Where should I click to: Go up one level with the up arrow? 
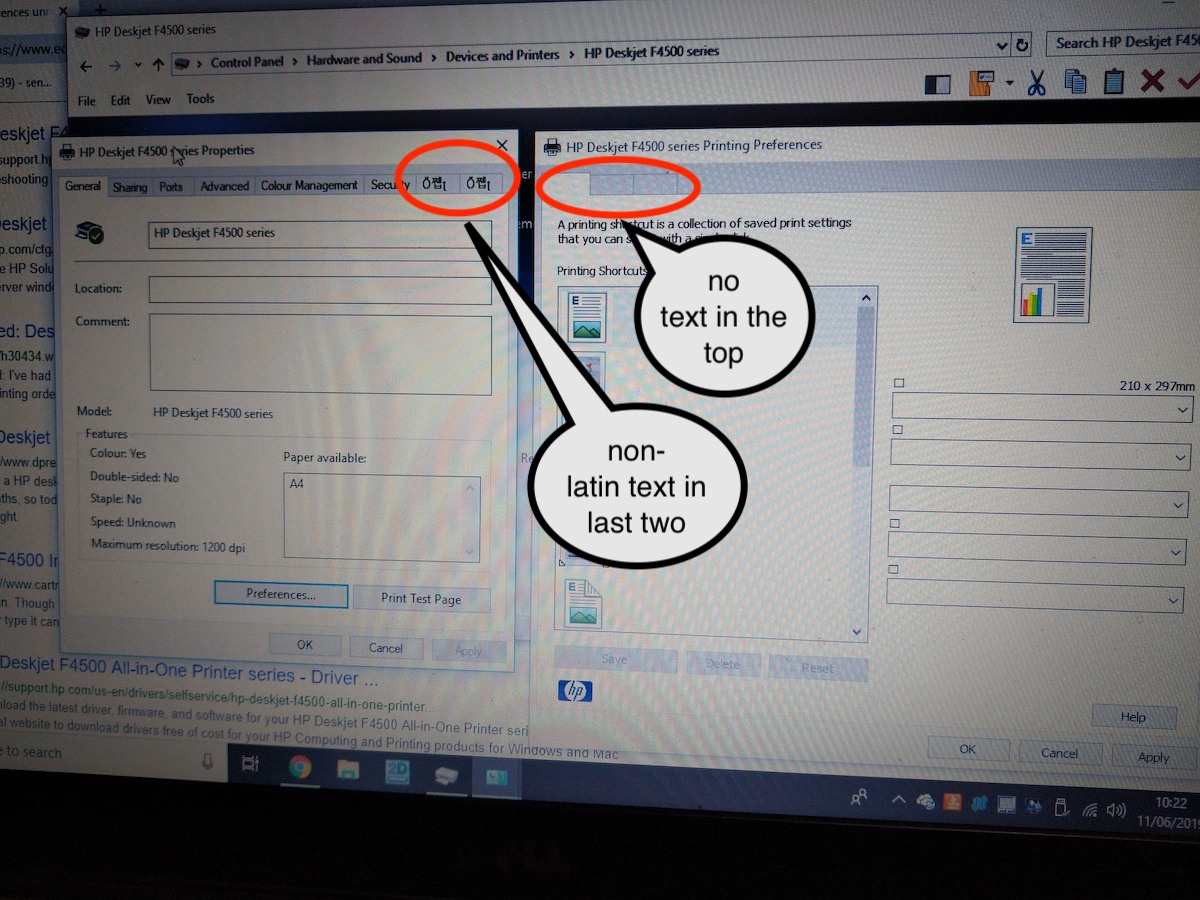click(x=158, y=65)
